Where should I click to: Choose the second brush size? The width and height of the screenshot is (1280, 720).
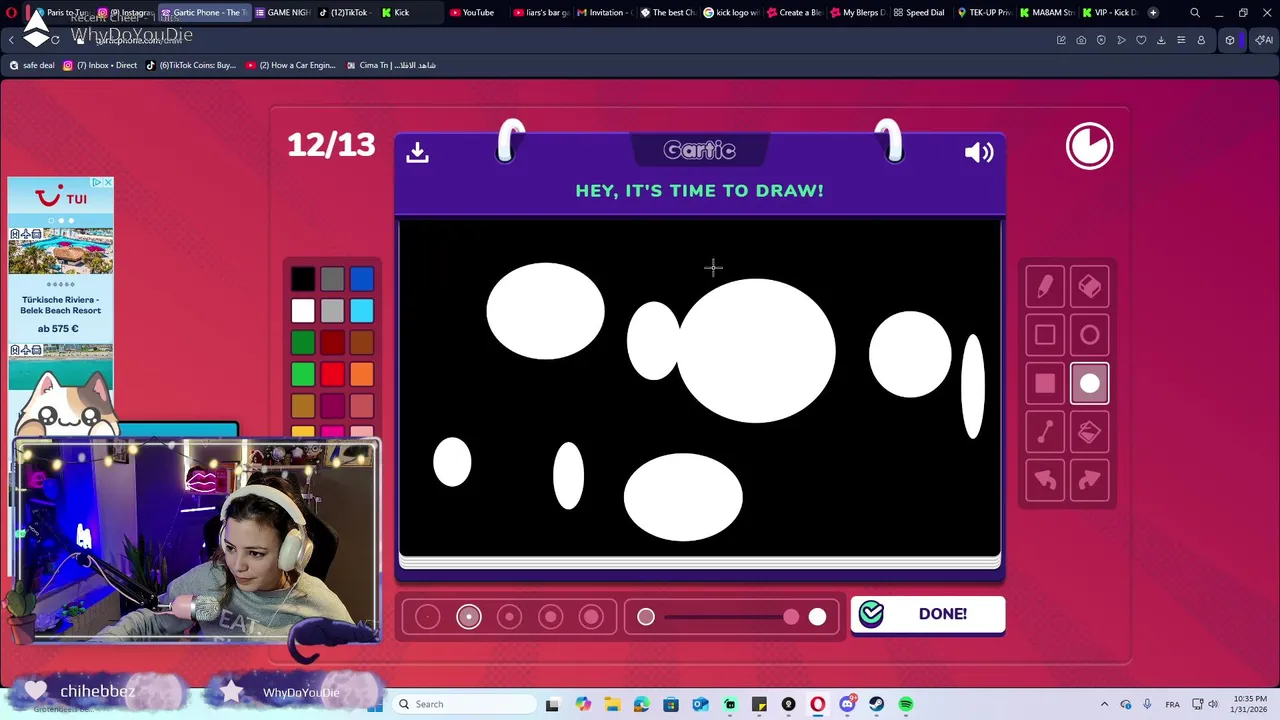point(468,617)
